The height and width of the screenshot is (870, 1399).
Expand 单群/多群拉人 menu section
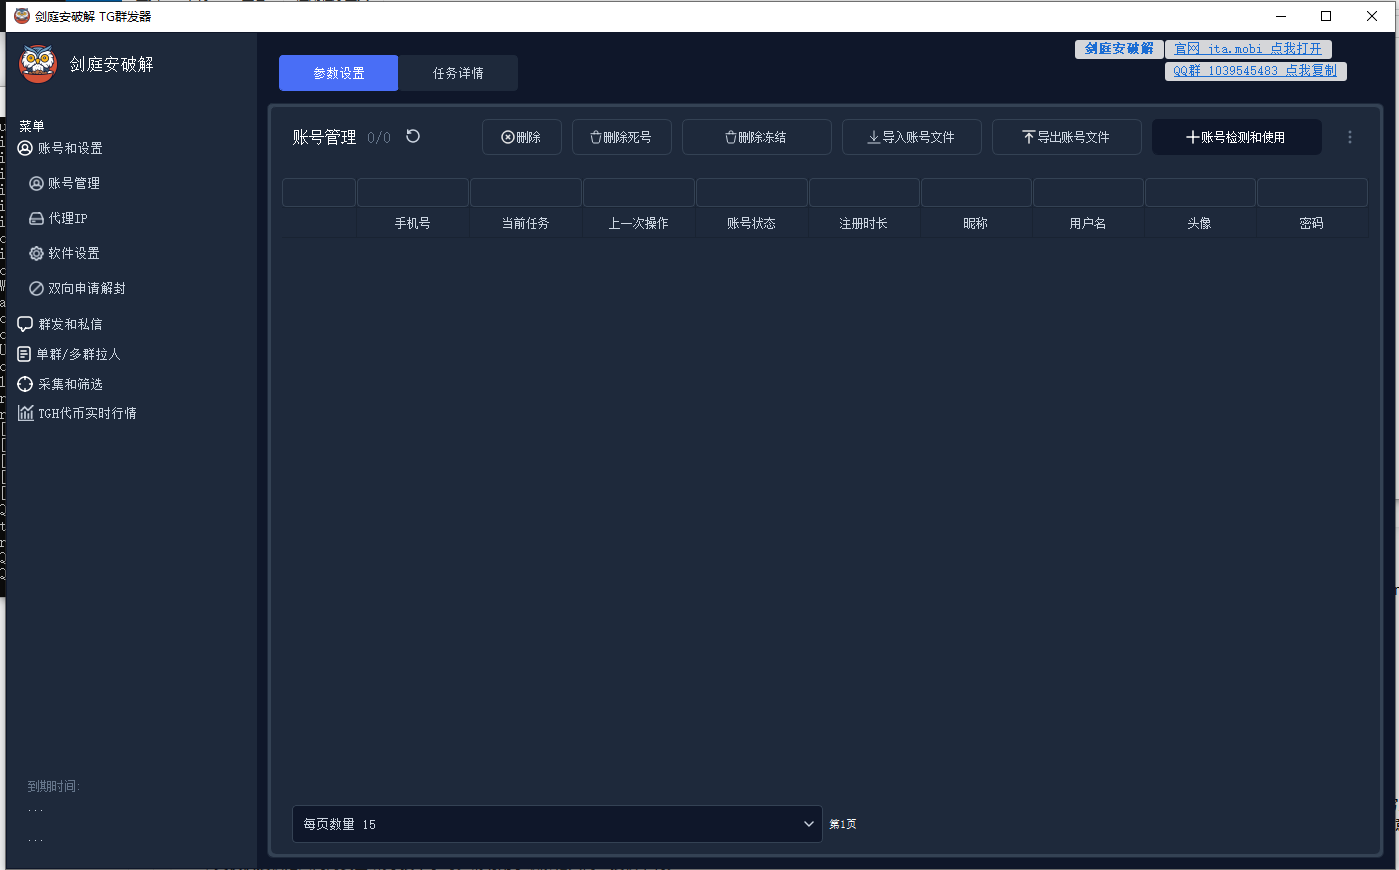point(68,354)
